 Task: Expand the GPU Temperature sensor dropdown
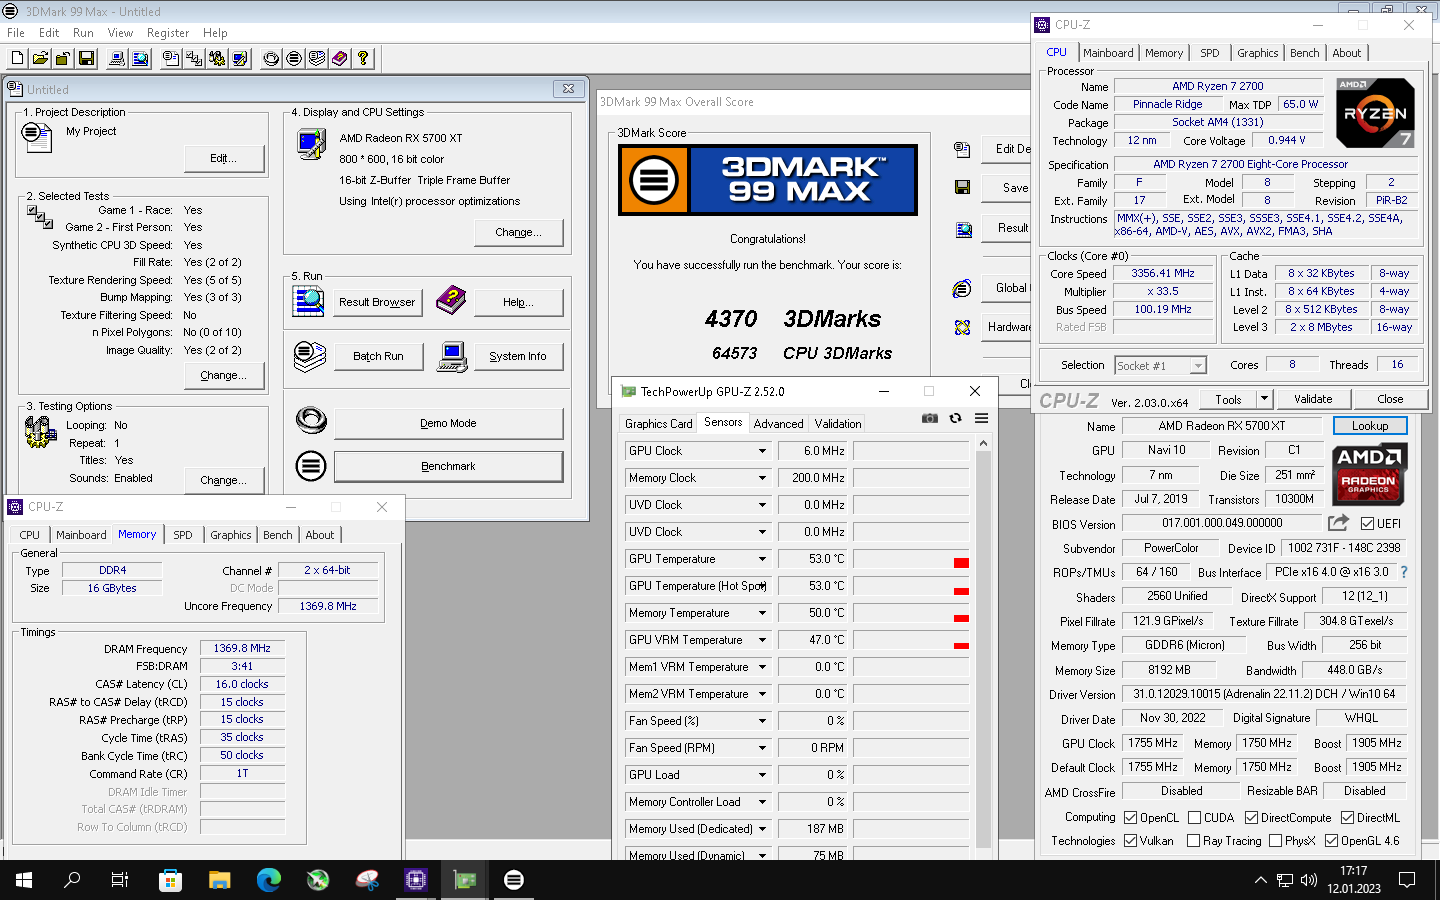pos(762,559)
